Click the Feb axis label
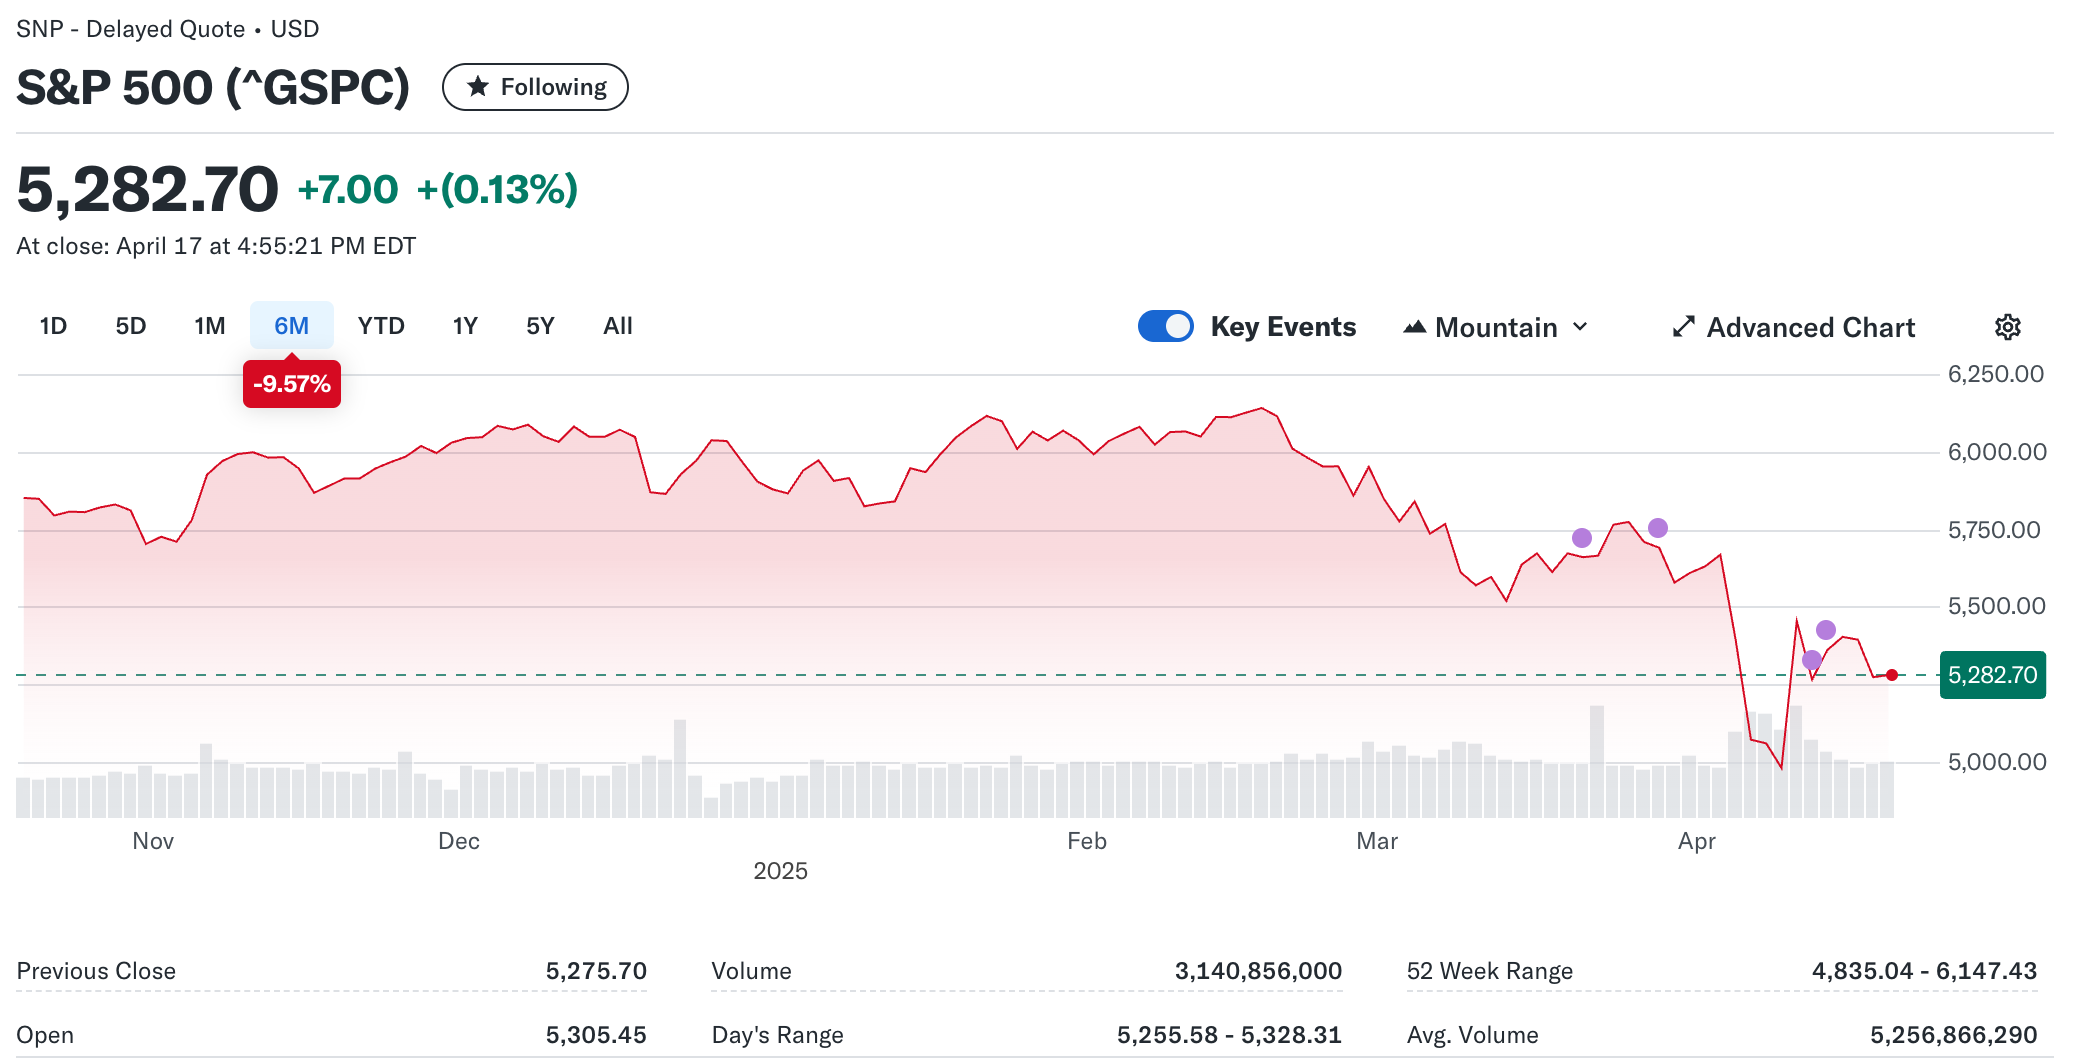Image resolution: width=2092 pixels, height=1062 pixels. [1087, 841]
